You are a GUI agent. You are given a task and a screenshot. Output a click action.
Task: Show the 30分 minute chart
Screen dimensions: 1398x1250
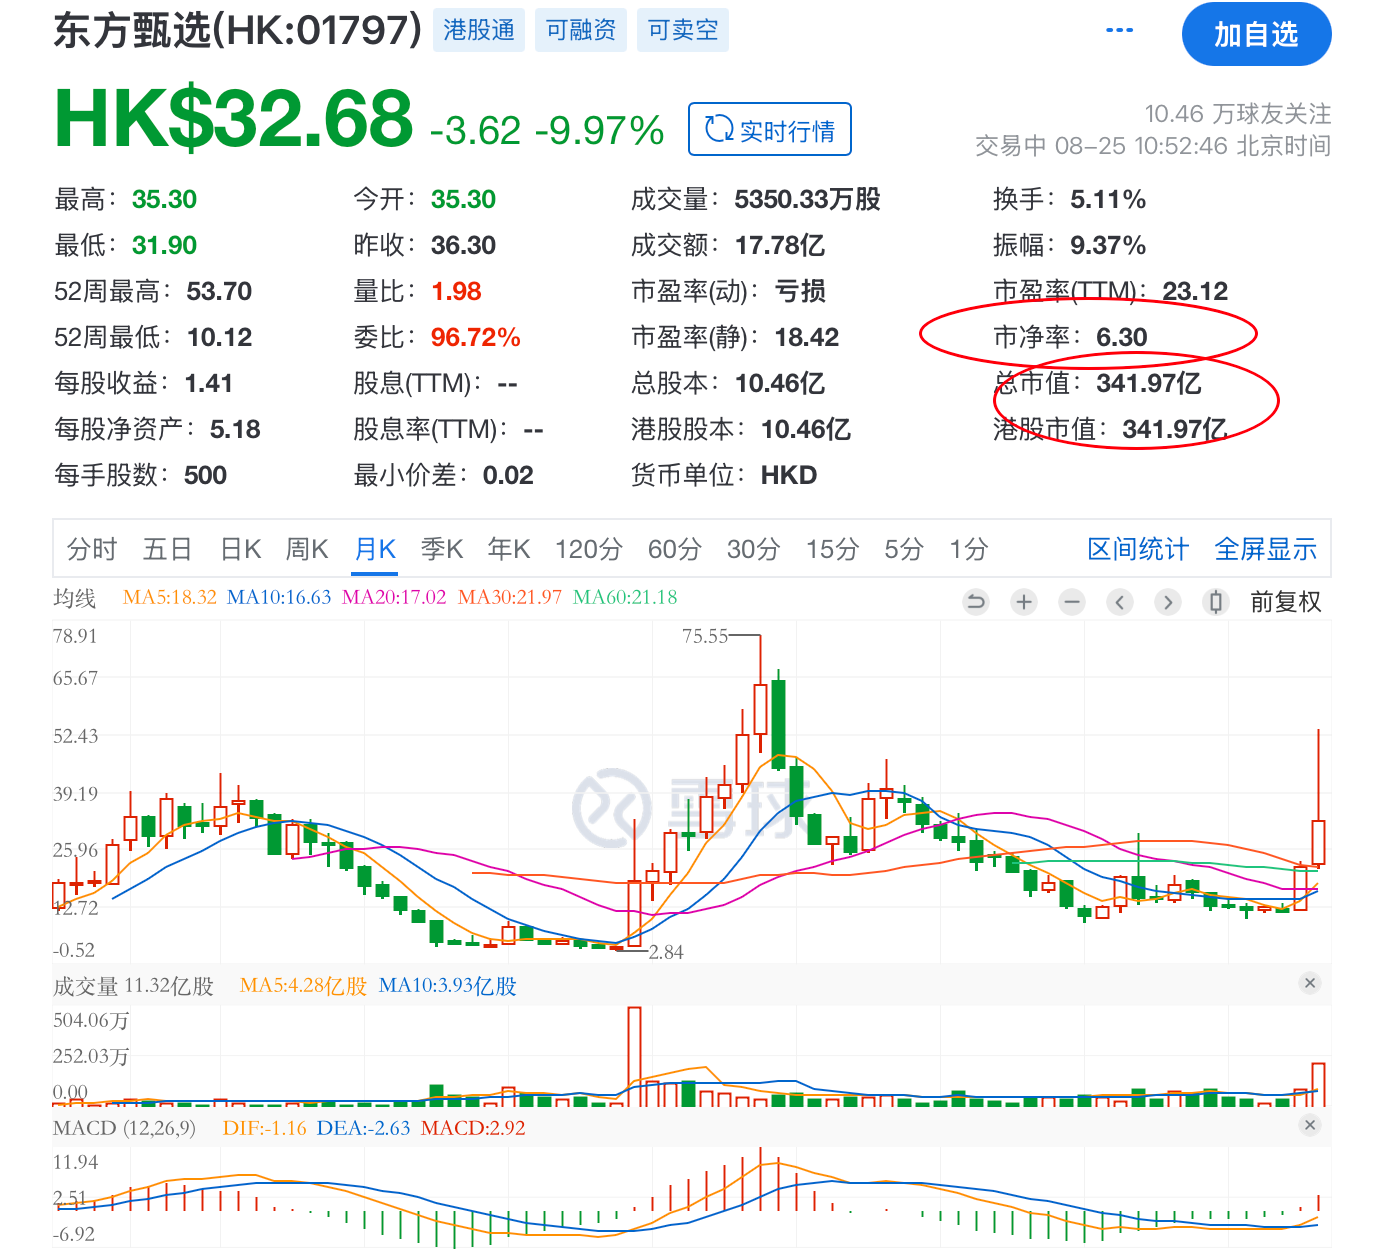click(x=754, y=549)
